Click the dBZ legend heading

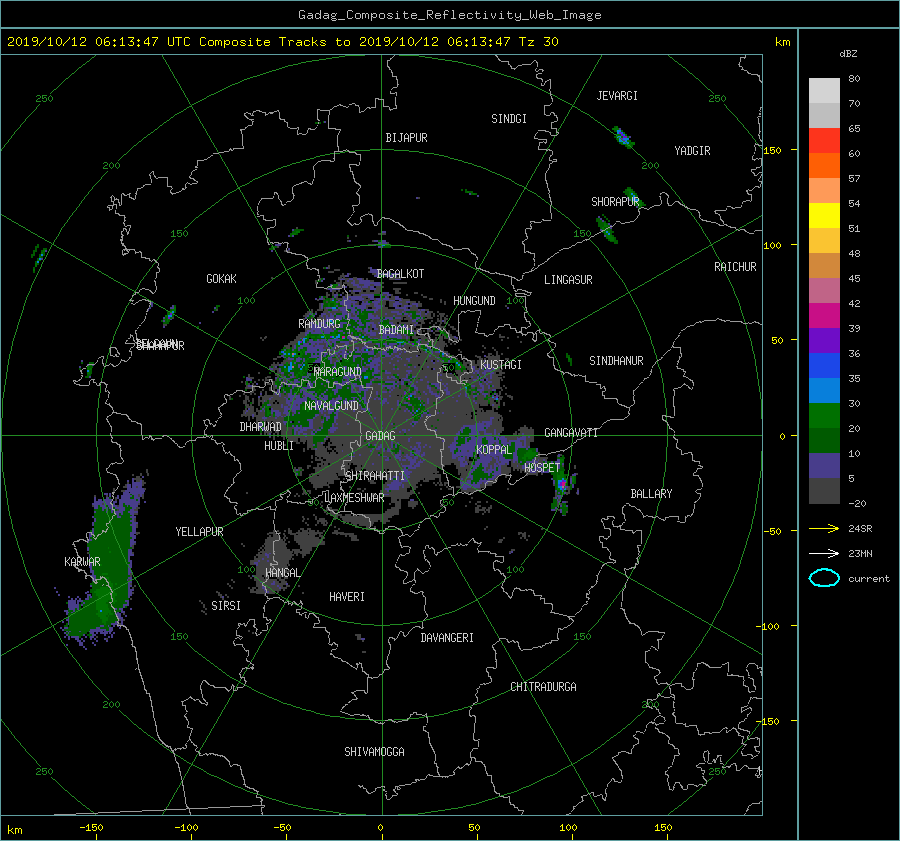[848, 54]
